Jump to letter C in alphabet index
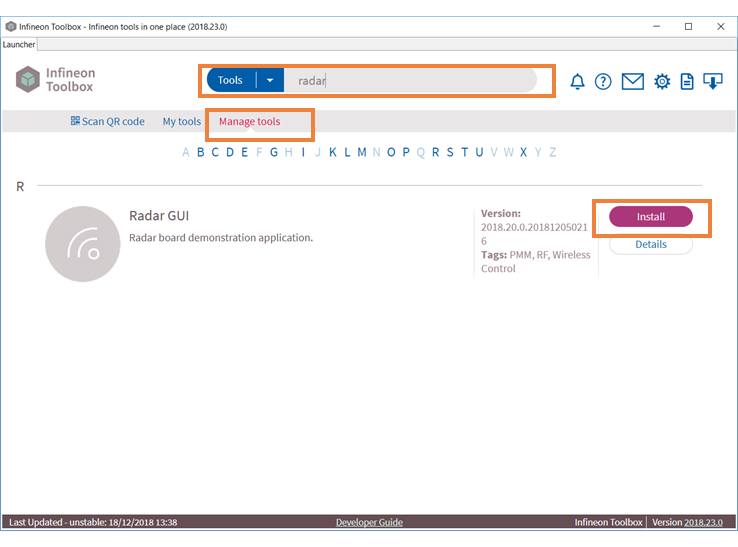 [215, 152]
